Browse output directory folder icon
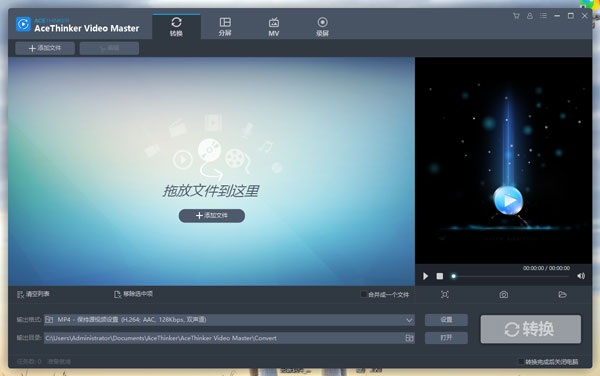Viewport: 600px width, 376px height. pyautogui.click(x=409, y=338)
